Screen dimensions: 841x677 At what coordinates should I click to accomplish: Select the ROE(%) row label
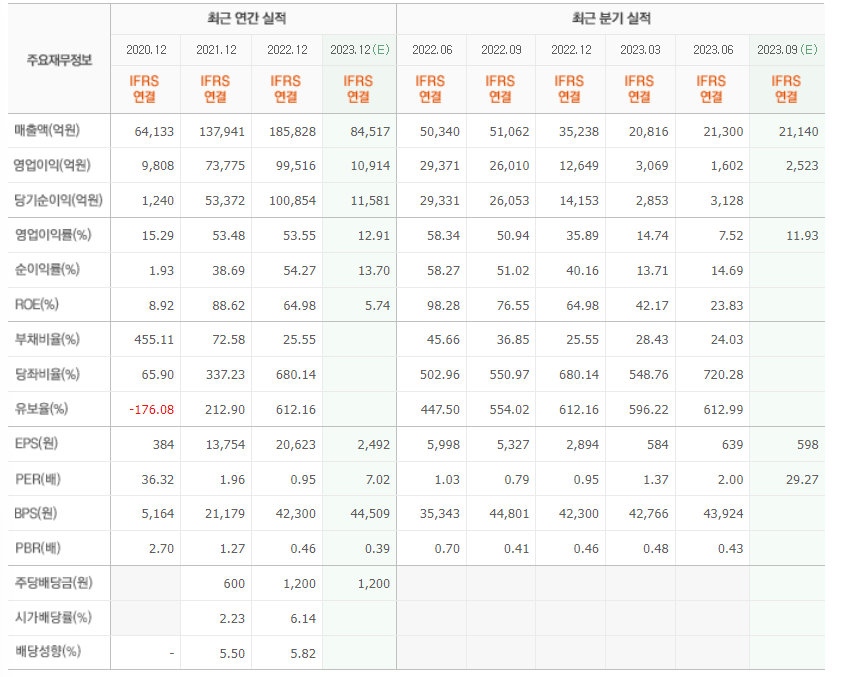[36, 305]
